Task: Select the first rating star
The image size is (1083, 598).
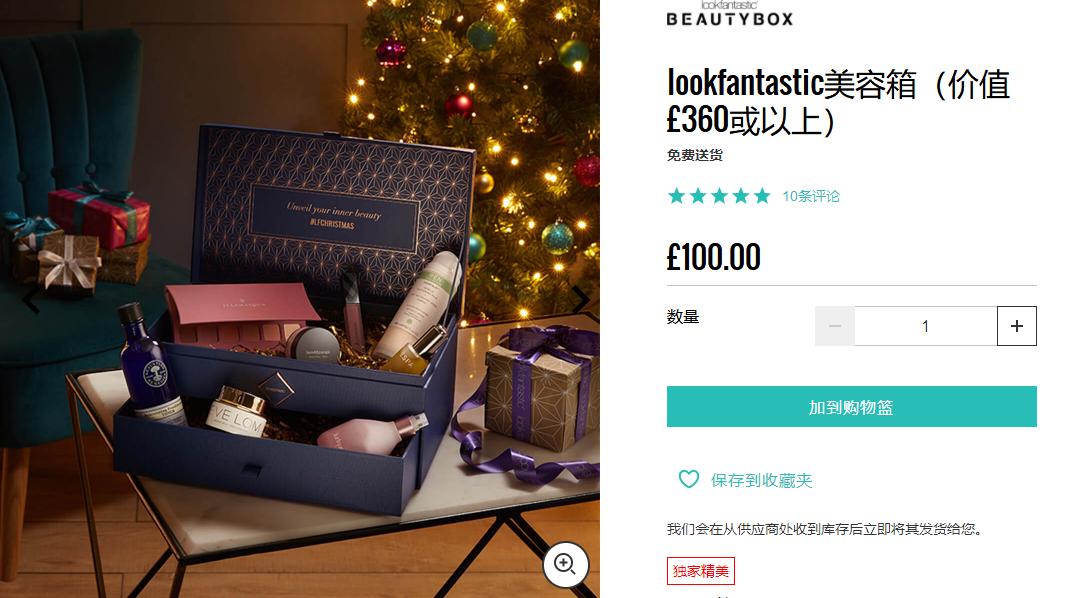Action: 676,196
